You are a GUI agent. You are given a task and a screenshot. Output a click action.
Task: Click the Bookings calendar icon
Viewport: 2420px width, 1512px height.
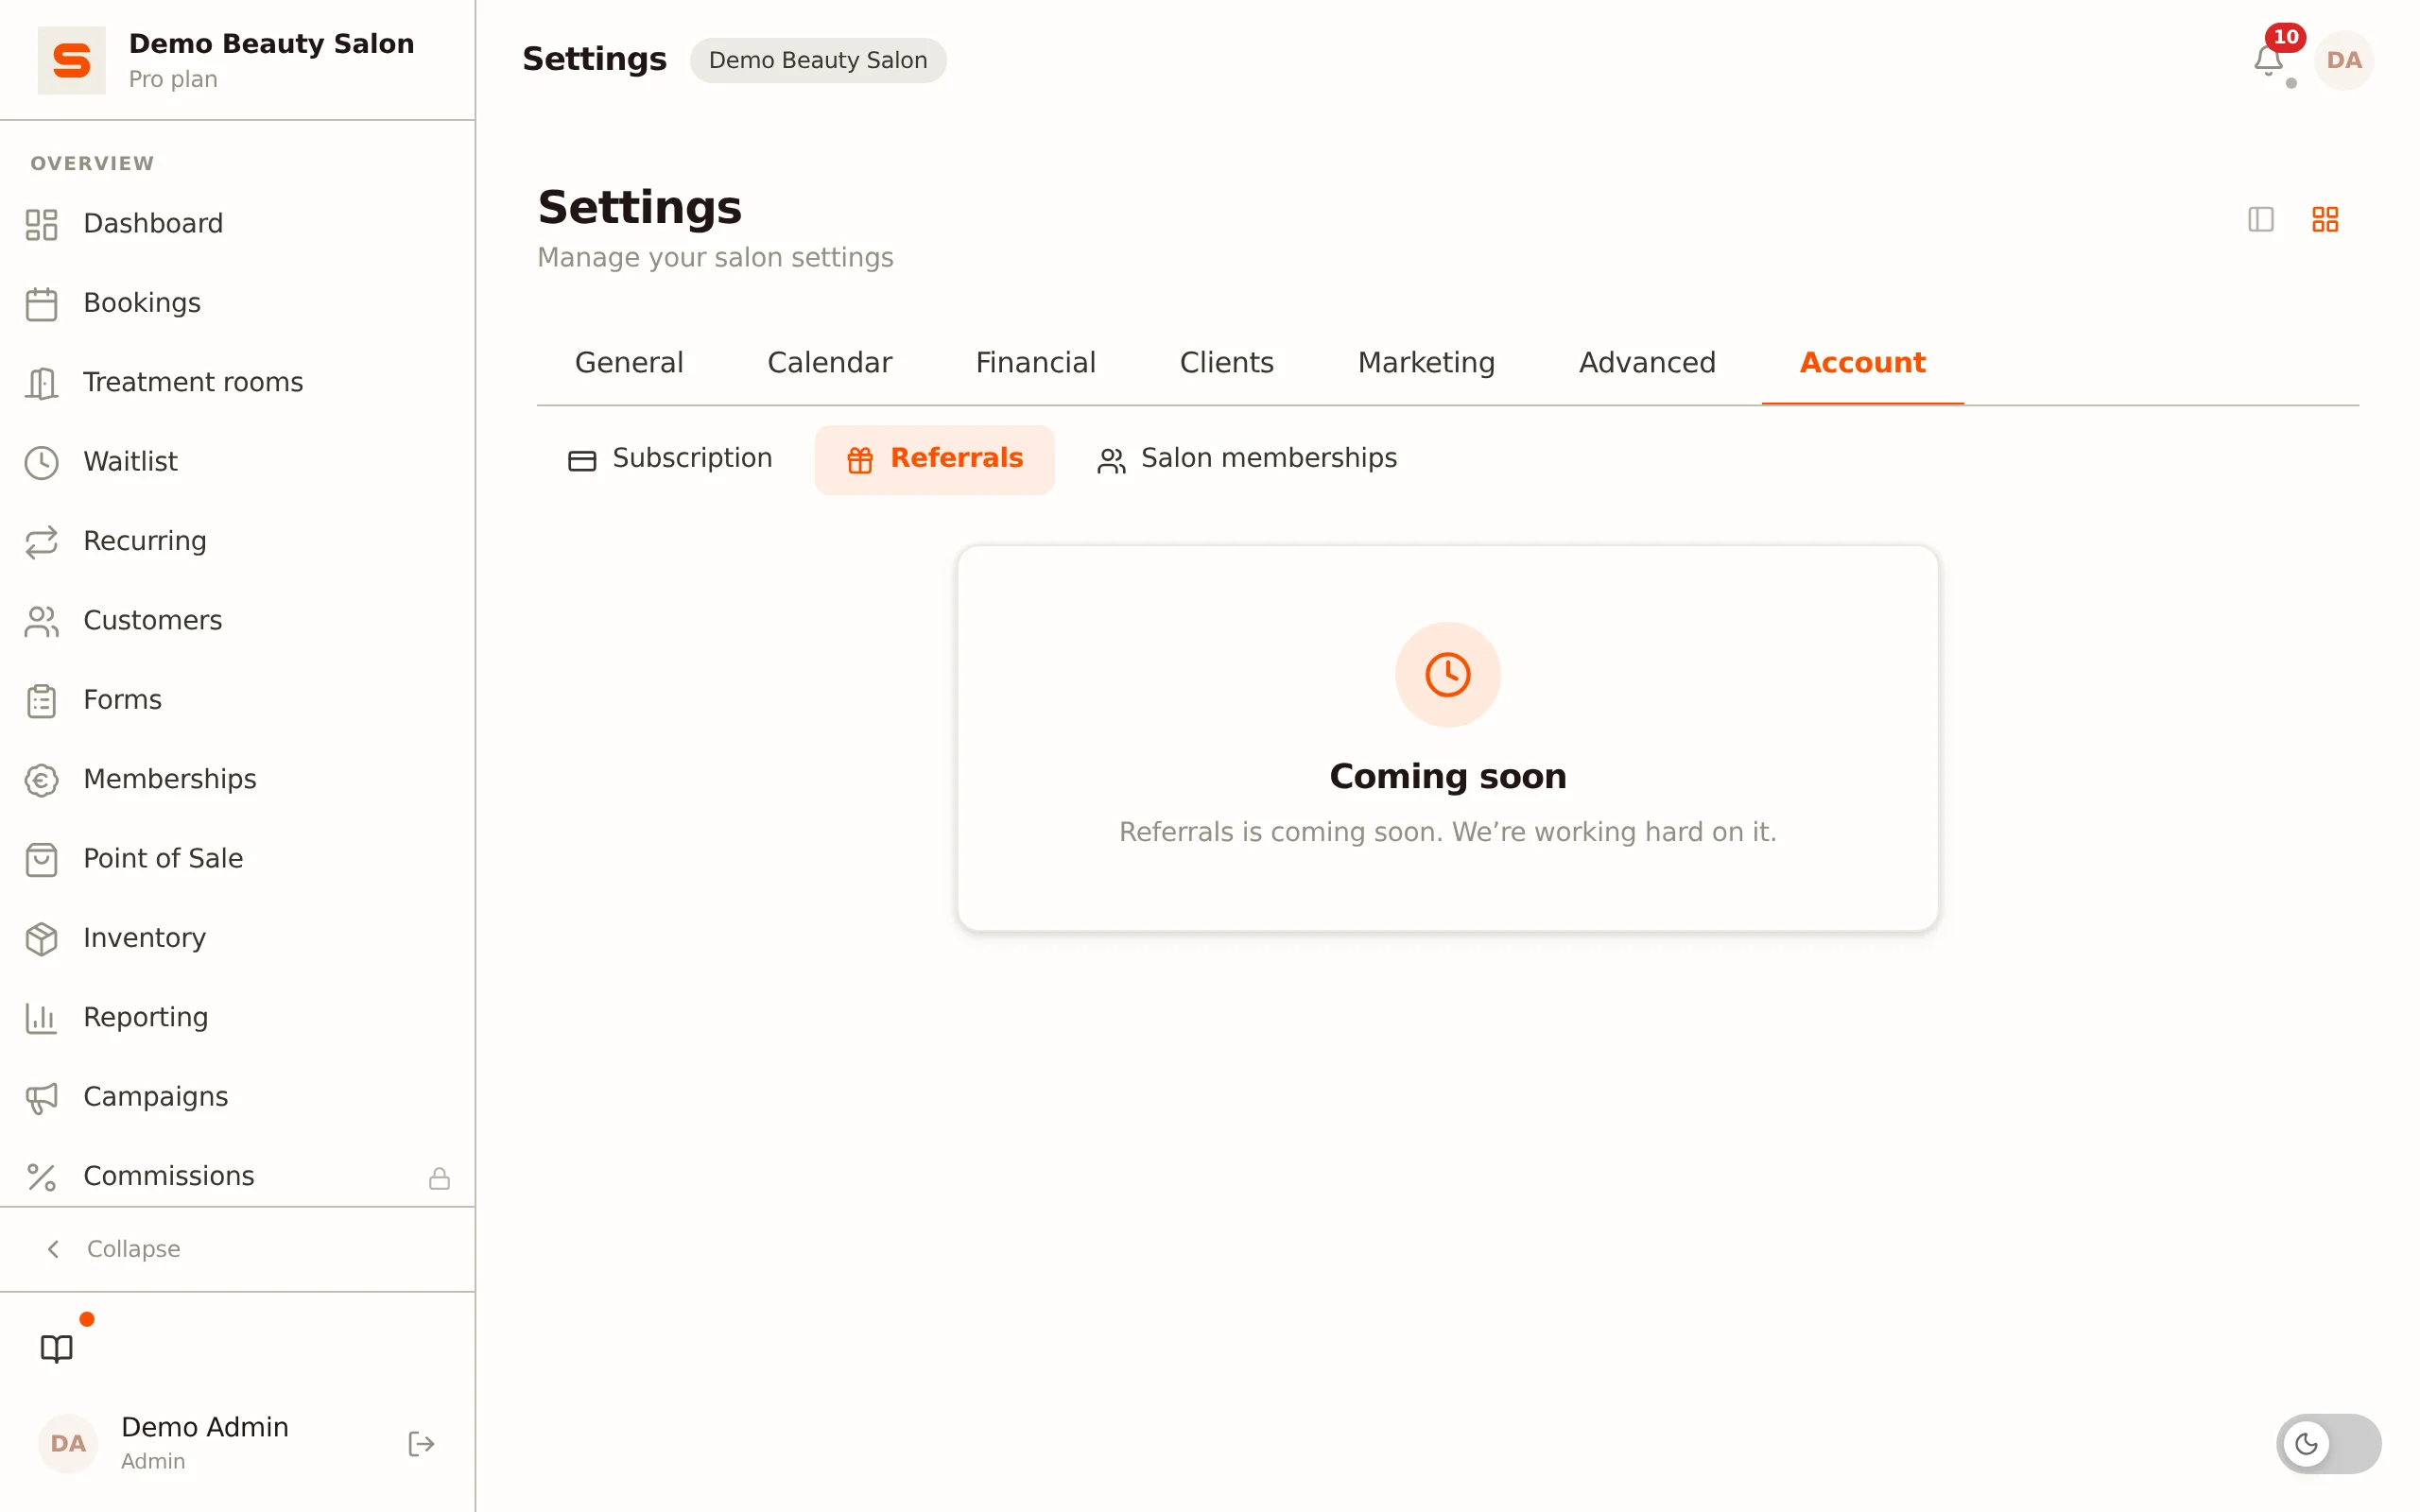41,303
